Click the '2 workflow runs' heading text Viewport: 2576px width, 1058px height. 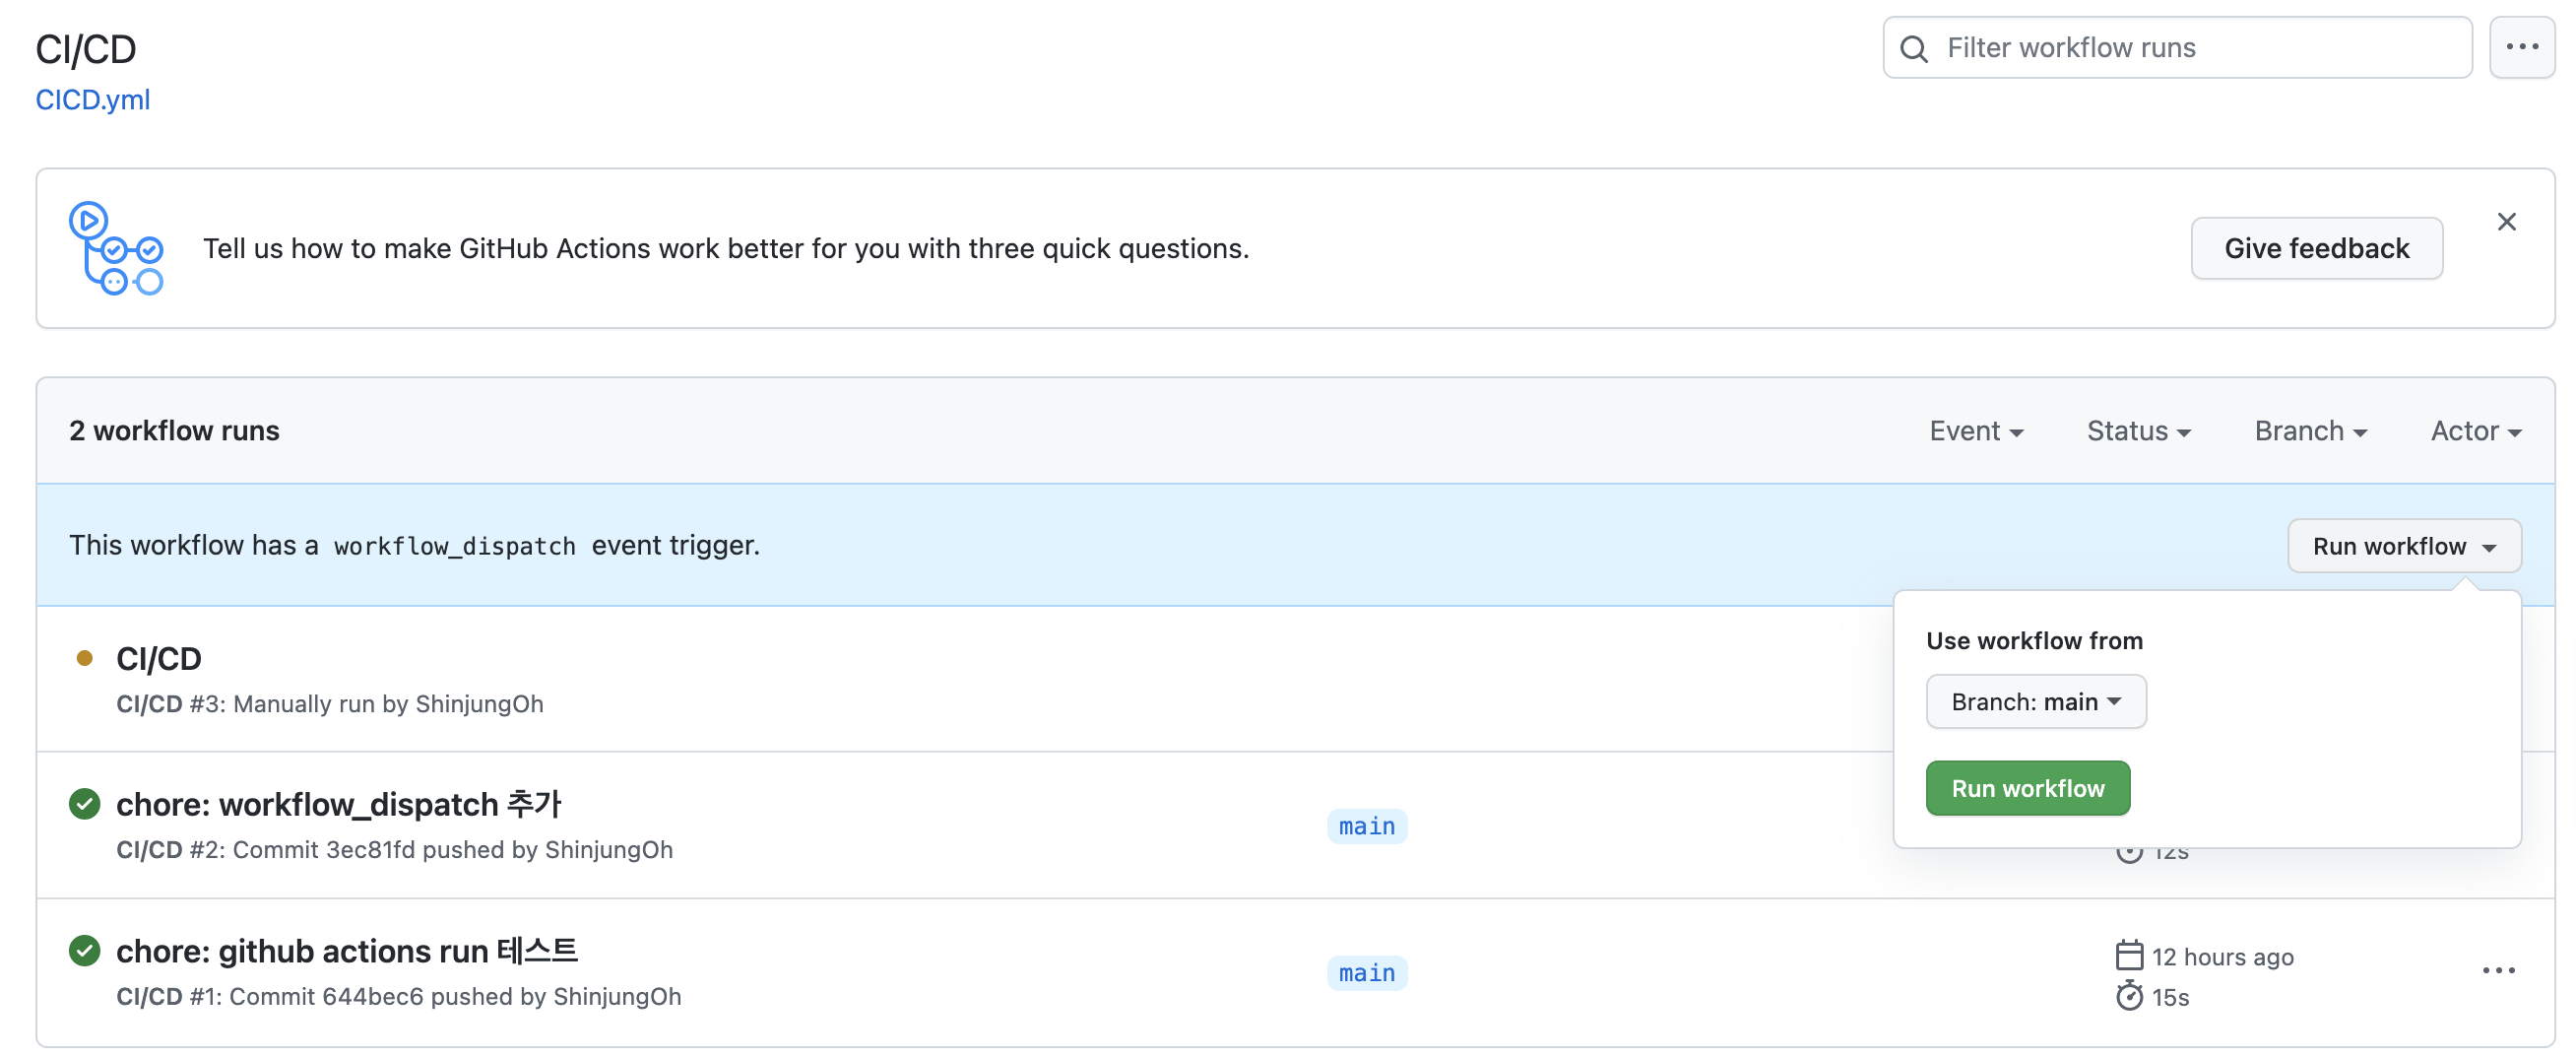click(x=174, y=431)
